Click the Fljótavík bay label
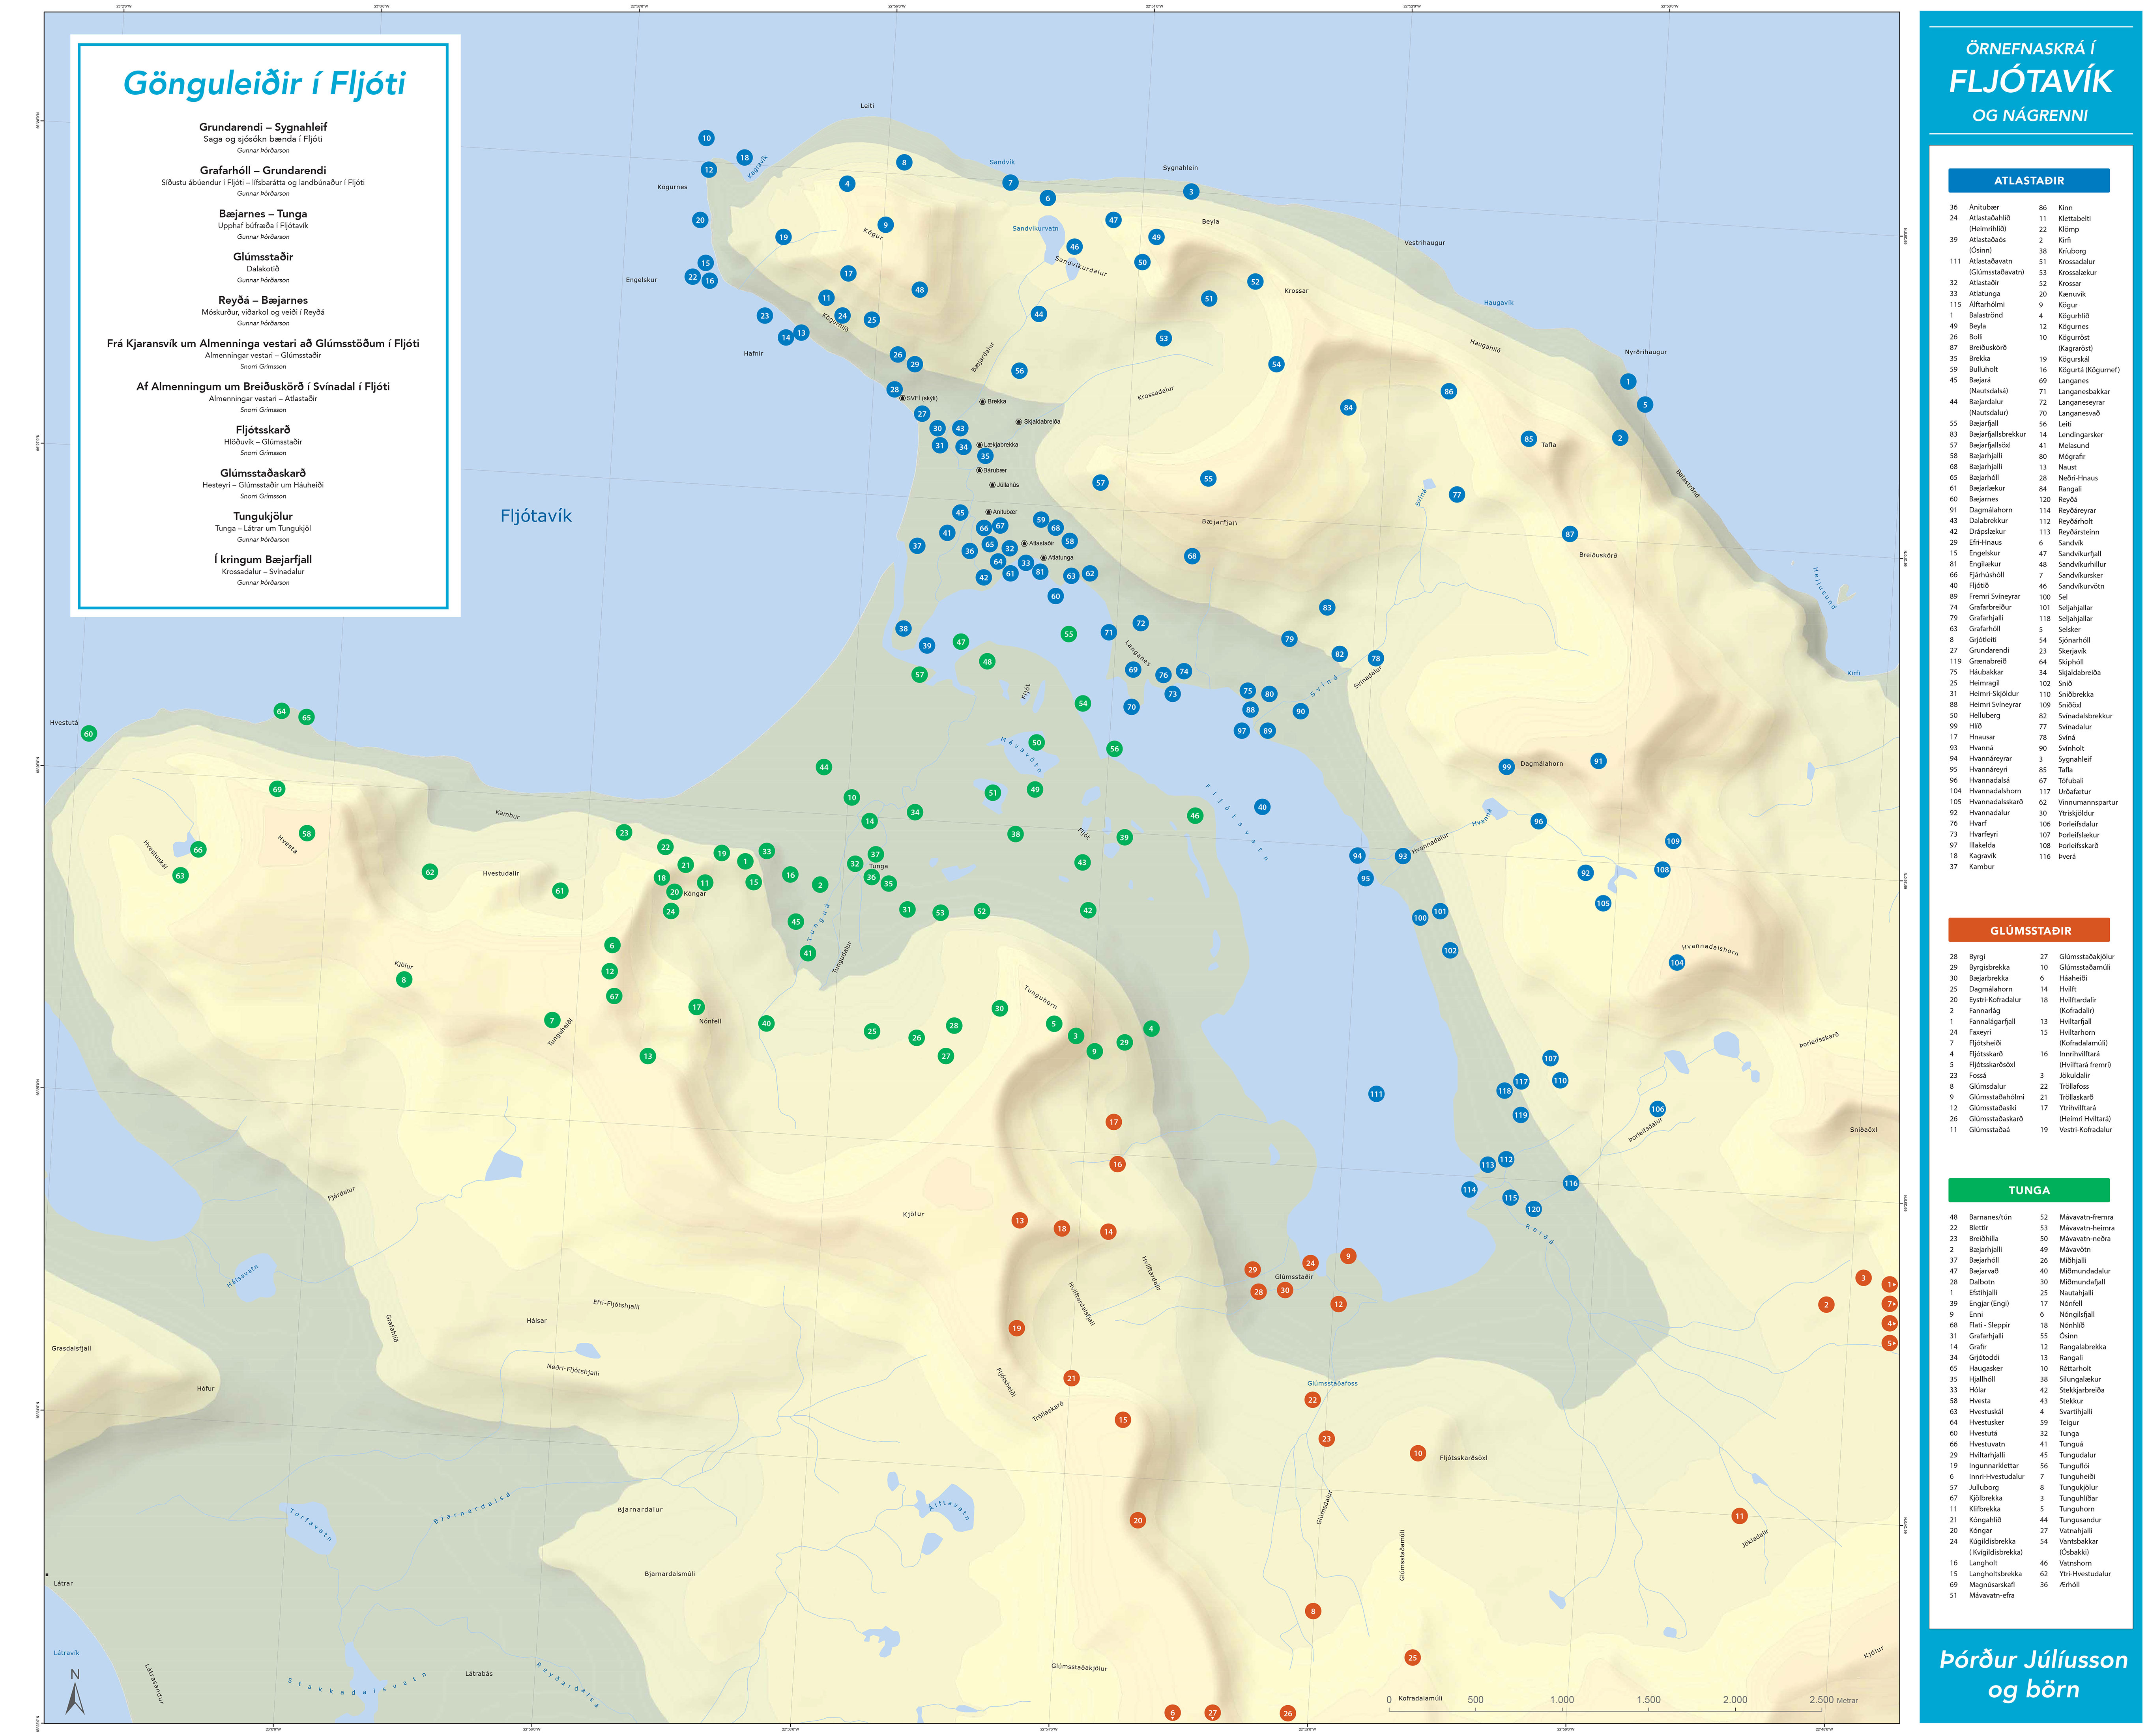 (536, 516)
